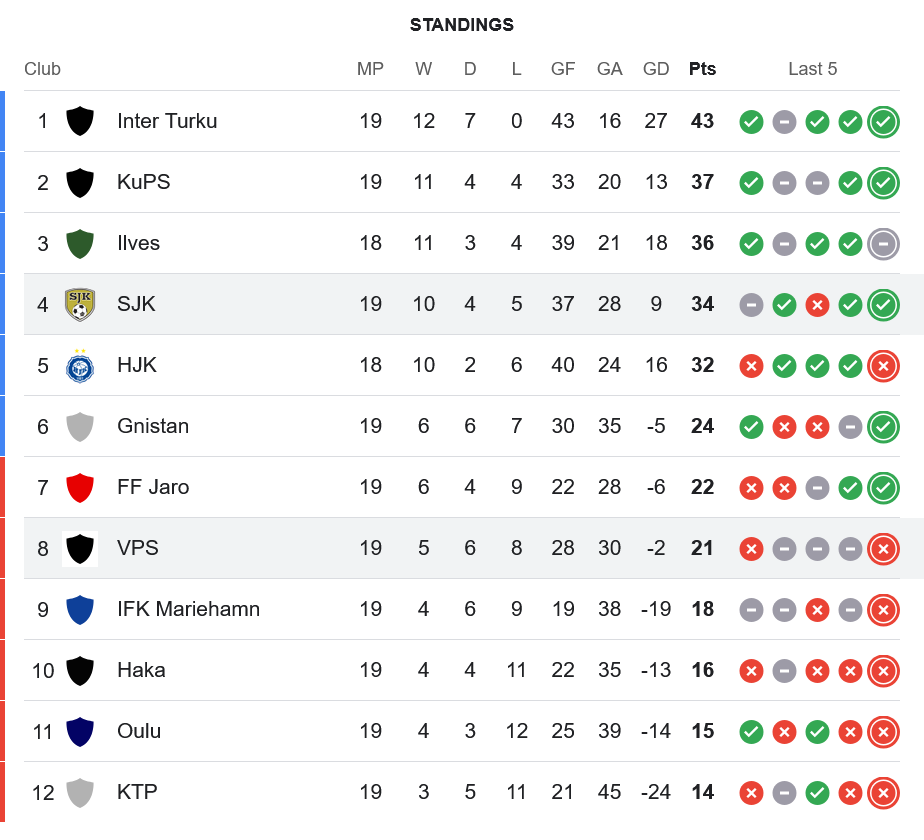
Task: Click the grey Gnistan shield logo
Action: click(80, 426)
